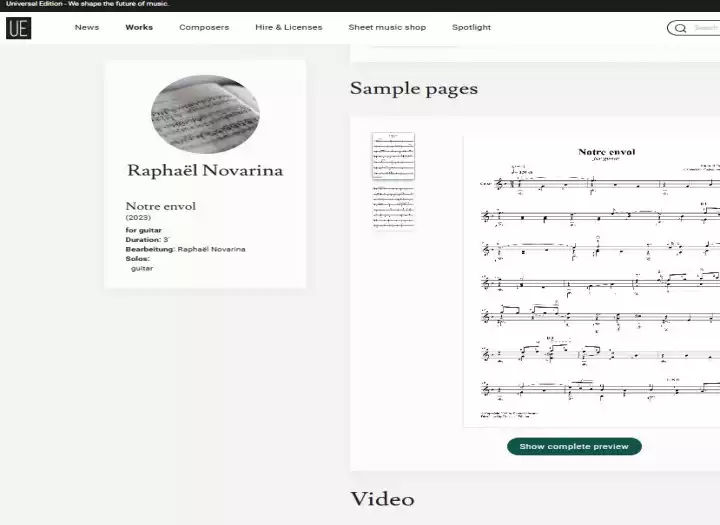Image resolution: width=720 pixels, height=525 pixels.
Task: Click the search magnifier icon
Action: coord(681,28)
